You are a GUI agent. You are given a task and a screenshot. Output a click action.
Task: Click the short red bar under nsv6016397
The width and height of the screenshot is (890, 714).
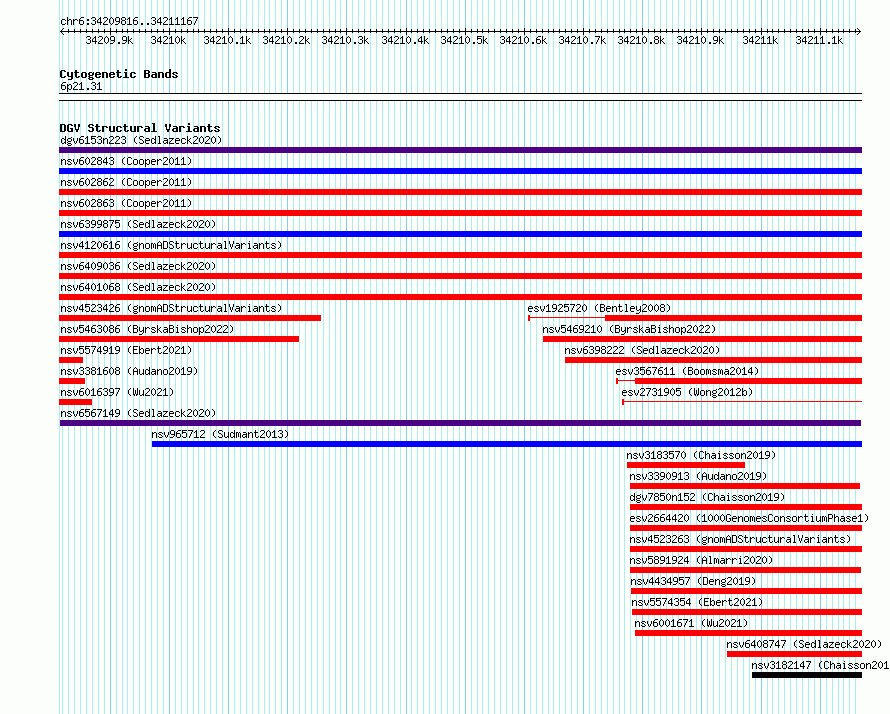[x=75, y=402]
